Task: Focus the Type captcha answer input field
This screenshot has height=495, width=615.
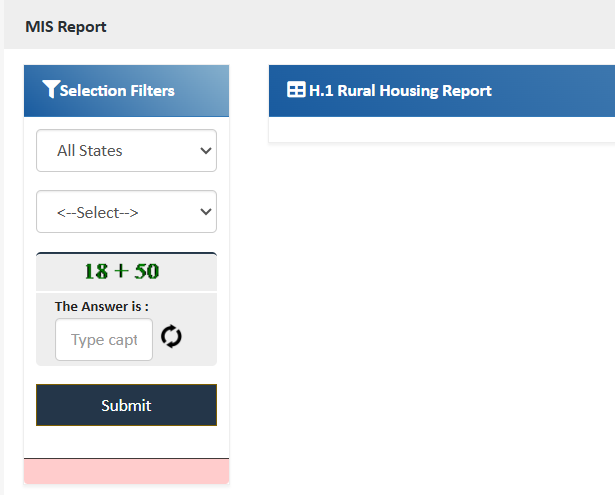Action: [104, 340]
